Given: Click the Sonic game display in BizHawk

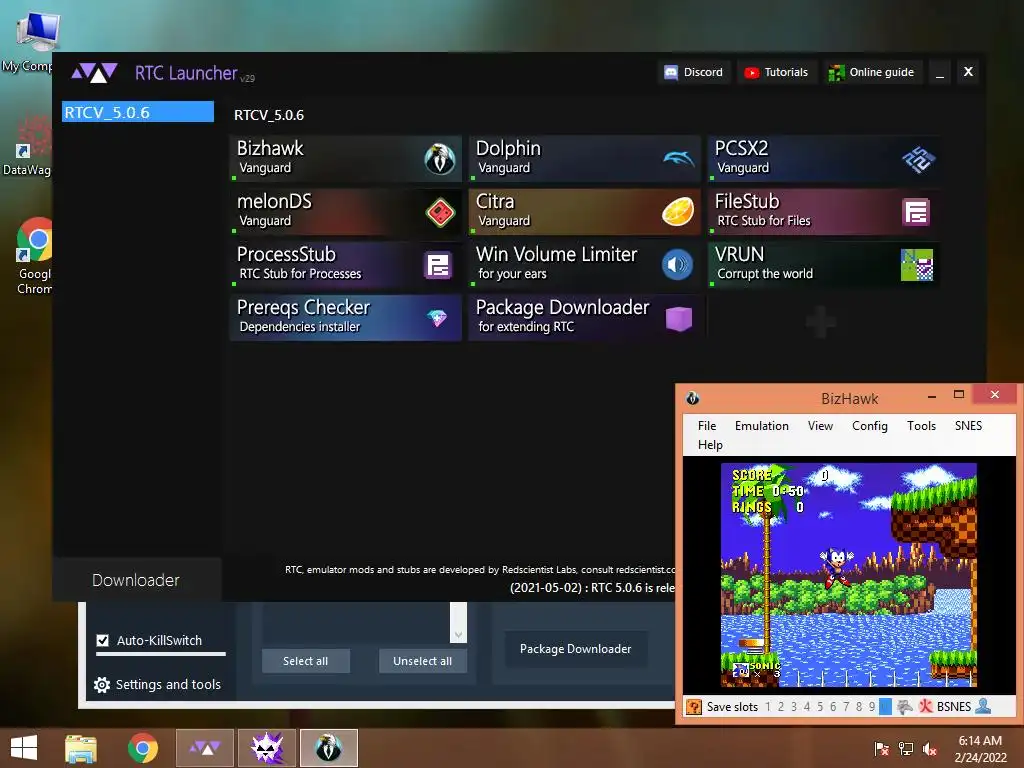Looking at the screenshot, I should coord(849,575).
